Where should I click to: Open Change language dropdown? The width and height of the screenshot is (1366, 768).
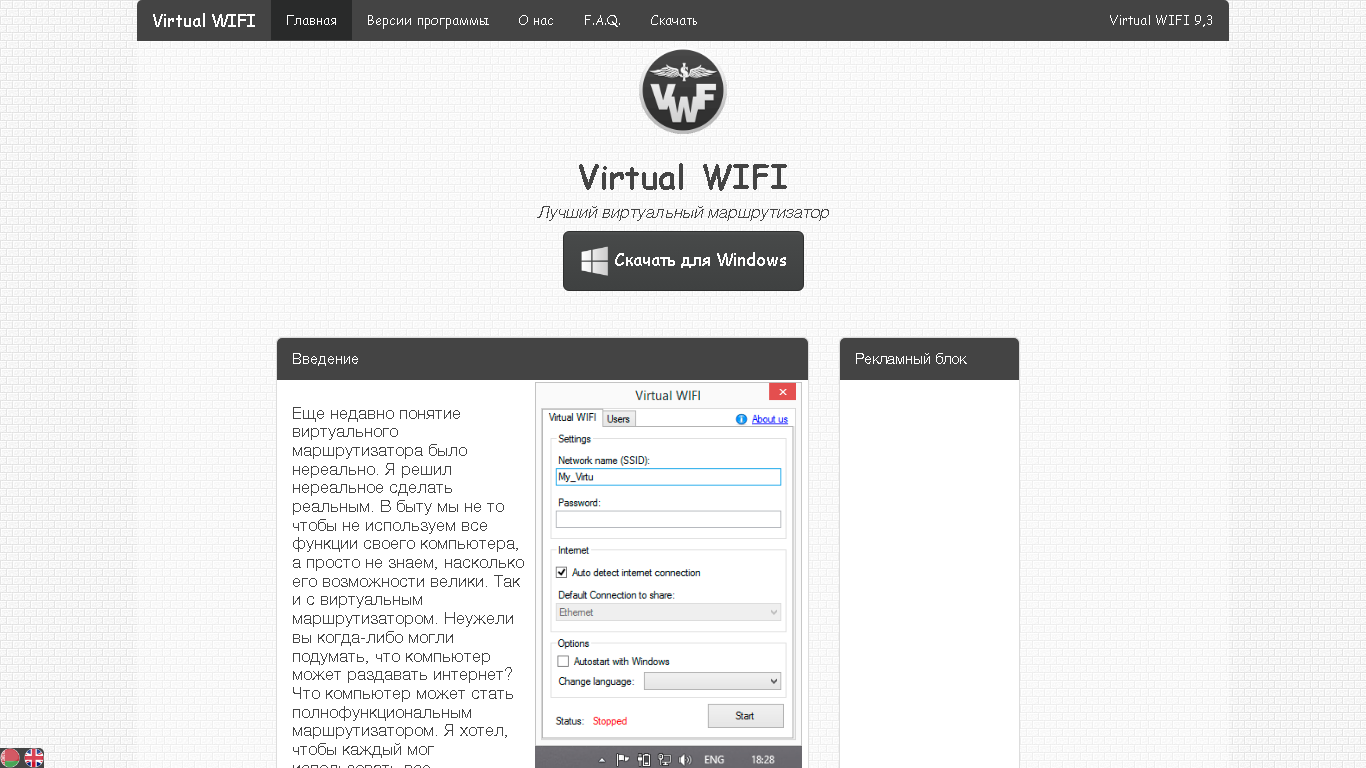[x=712, y=681]
